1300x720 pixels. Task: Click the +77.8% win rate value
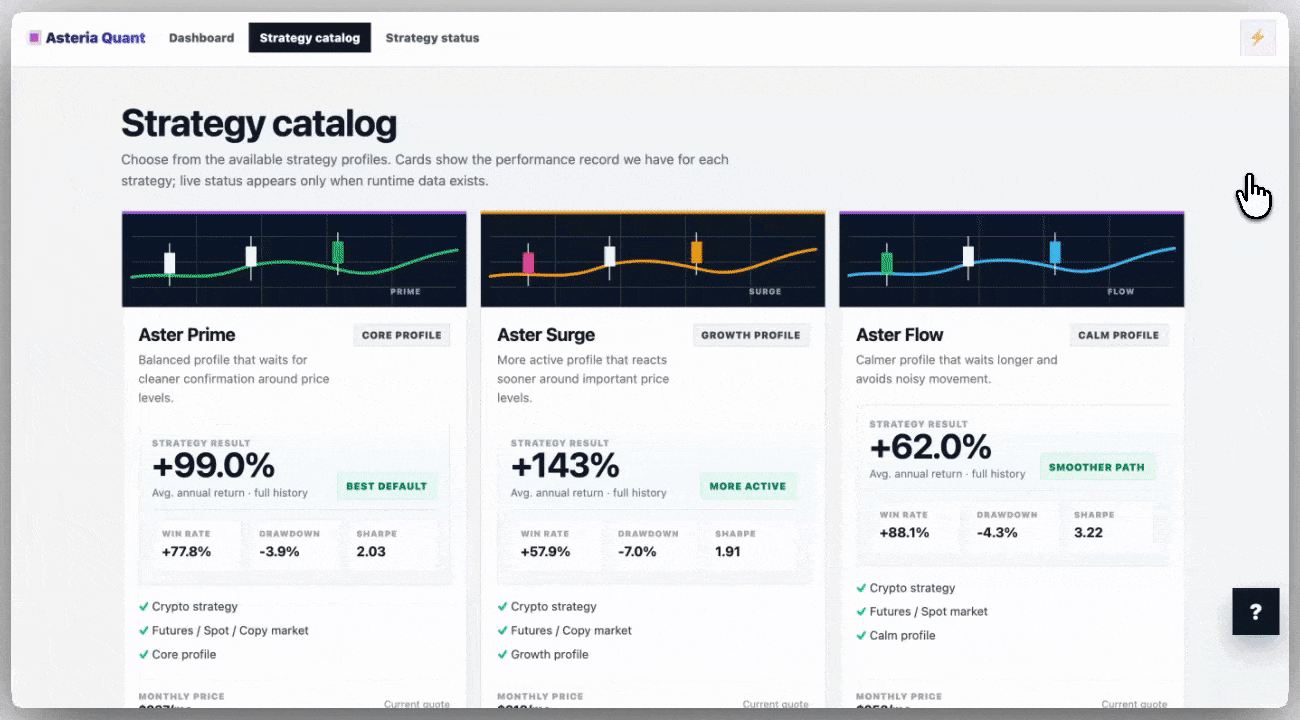[186, 551]
